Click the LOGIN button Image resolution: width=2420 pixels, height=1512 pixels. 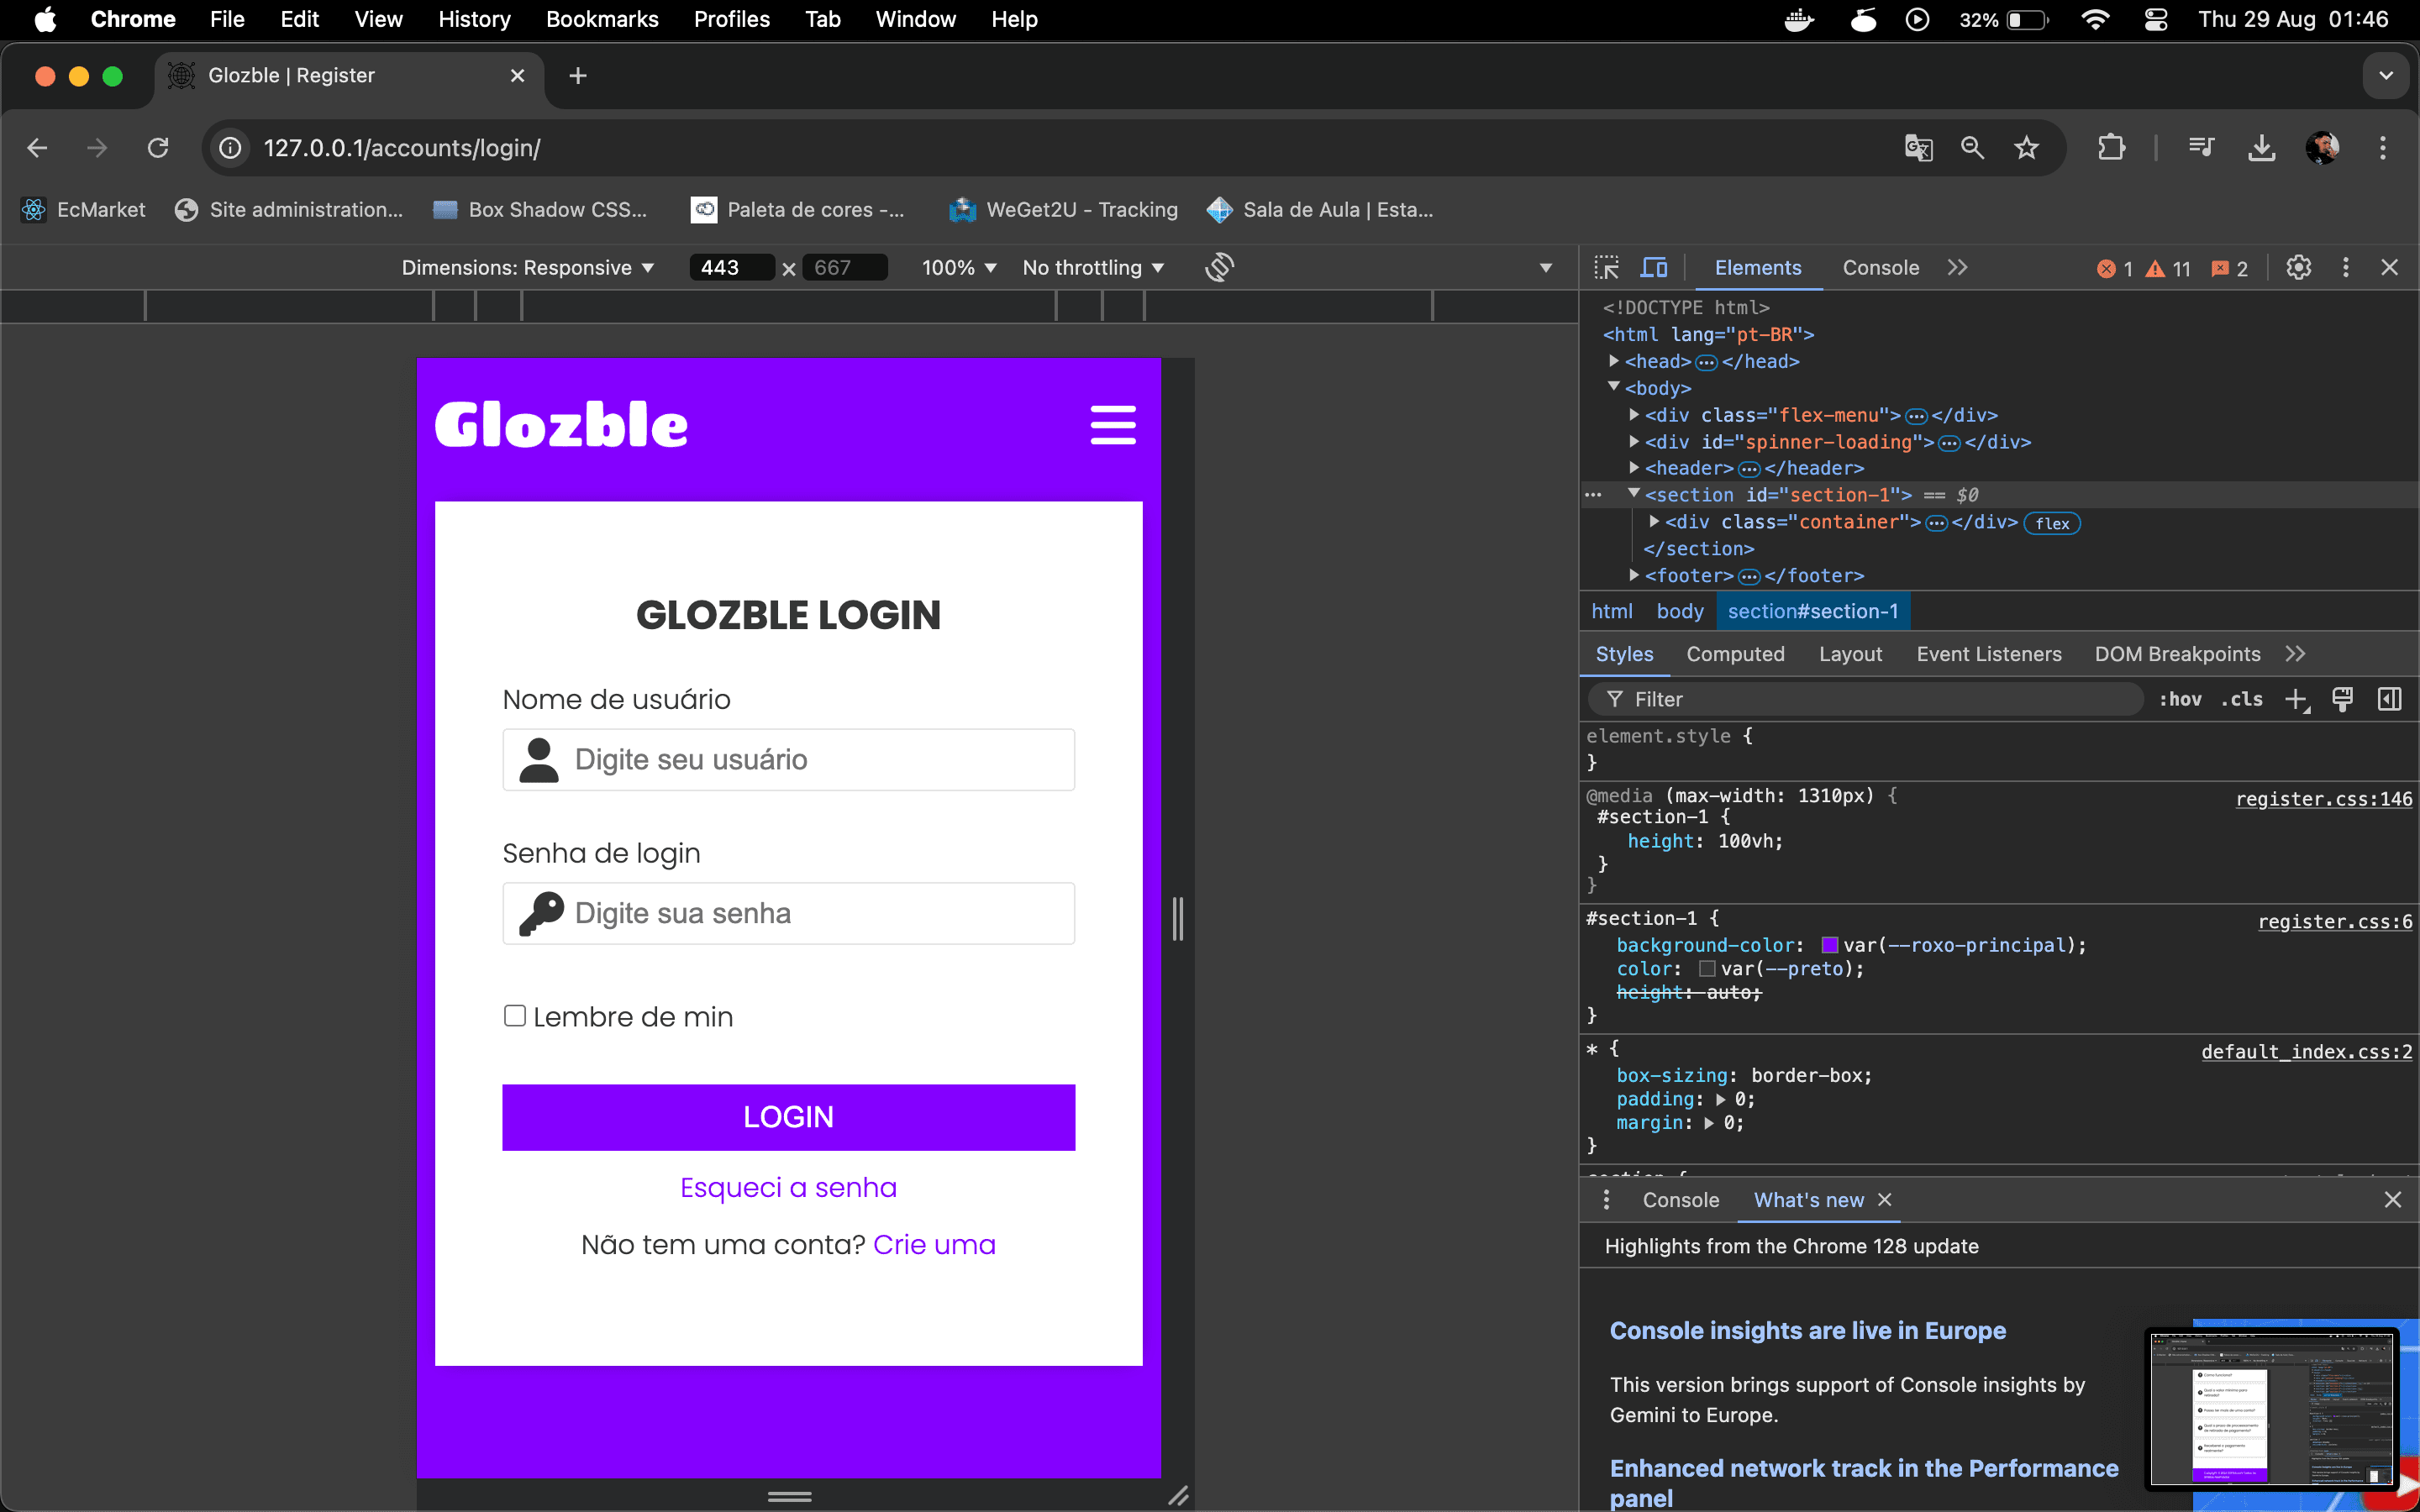pos(788,1117)
